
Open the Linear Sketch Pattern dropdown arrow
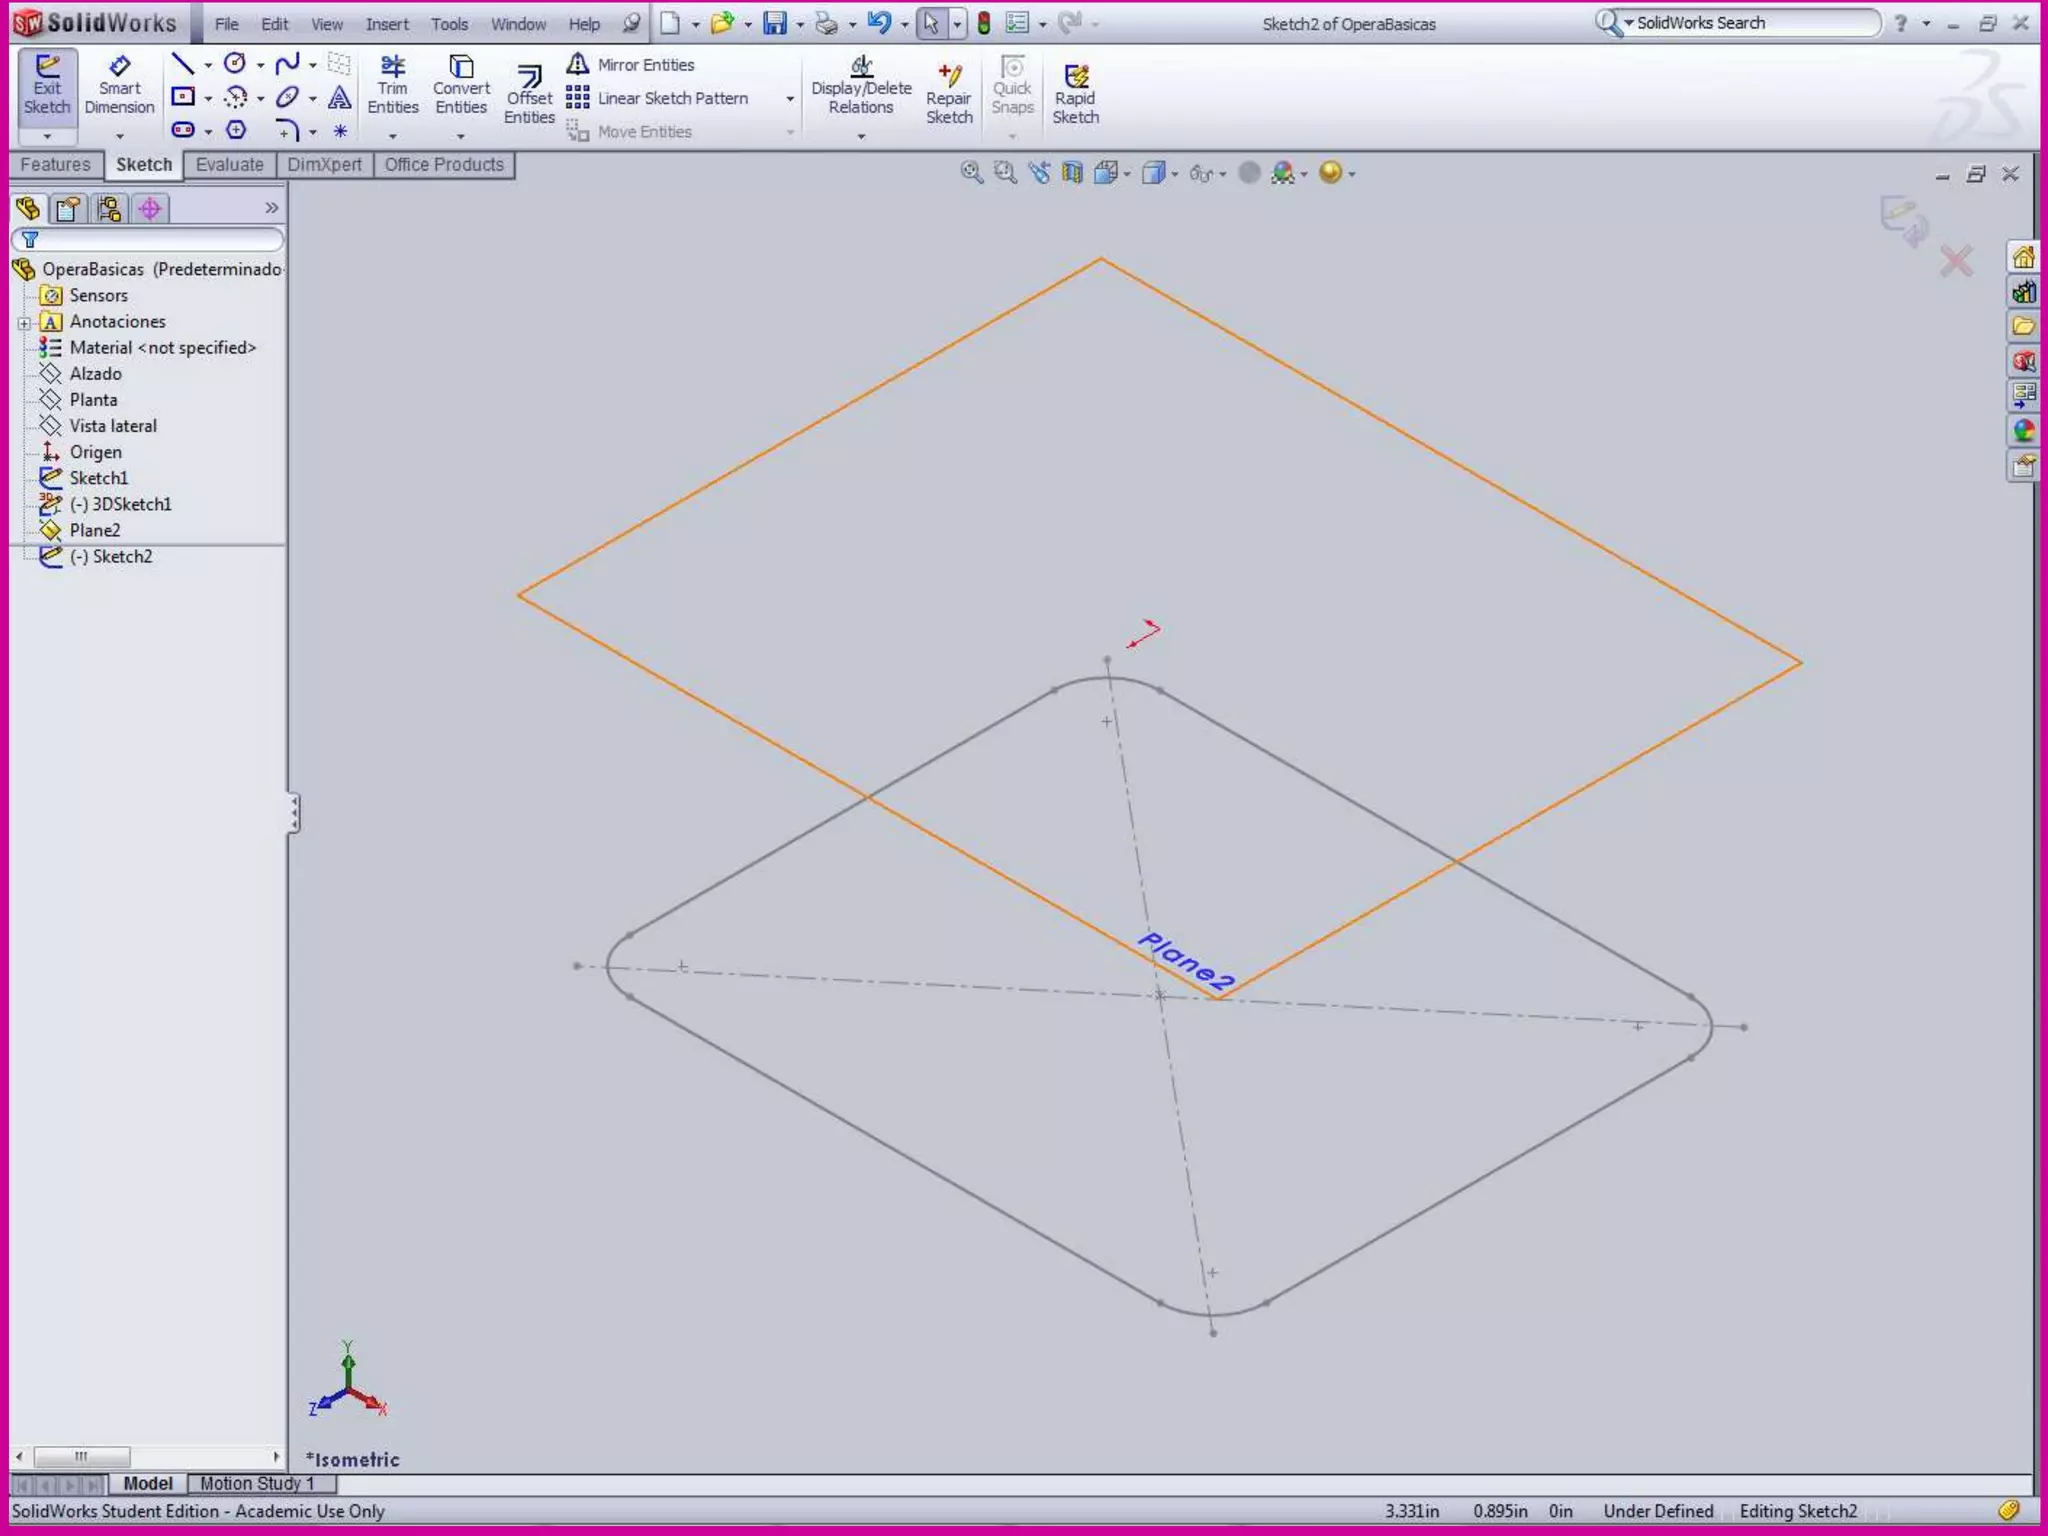pyautogui.click(x=790, y=99)
